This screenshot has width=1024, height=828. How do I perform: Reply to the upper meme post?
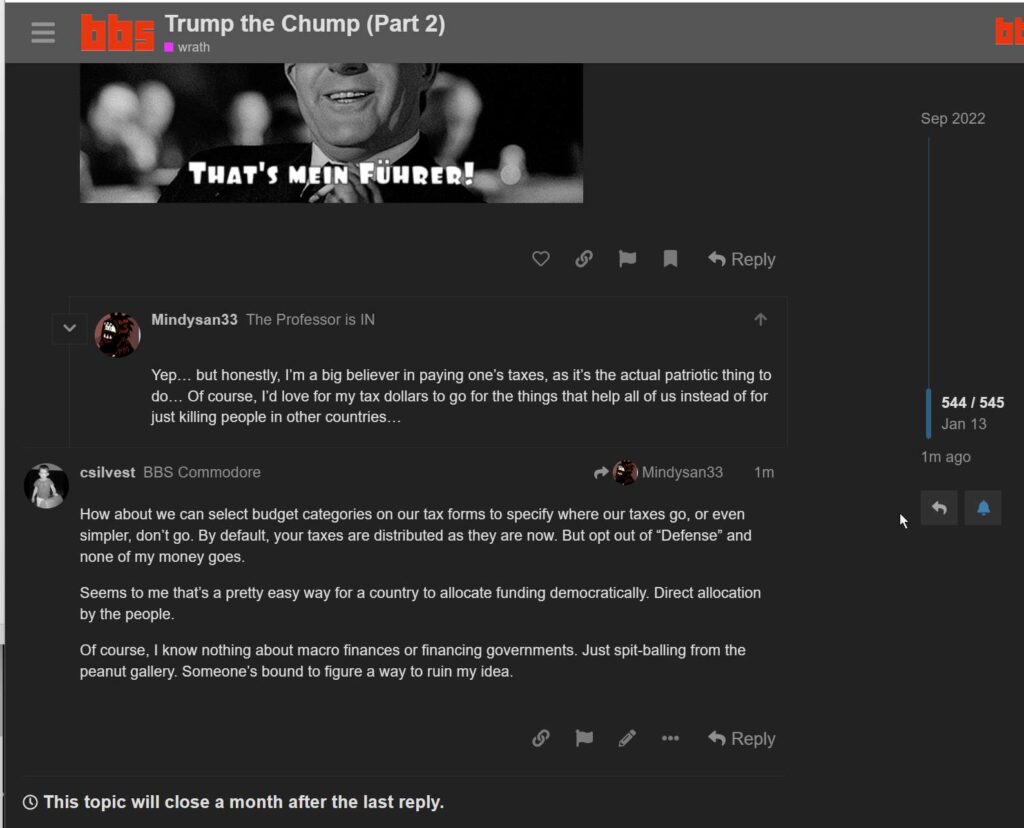[742, 259]
